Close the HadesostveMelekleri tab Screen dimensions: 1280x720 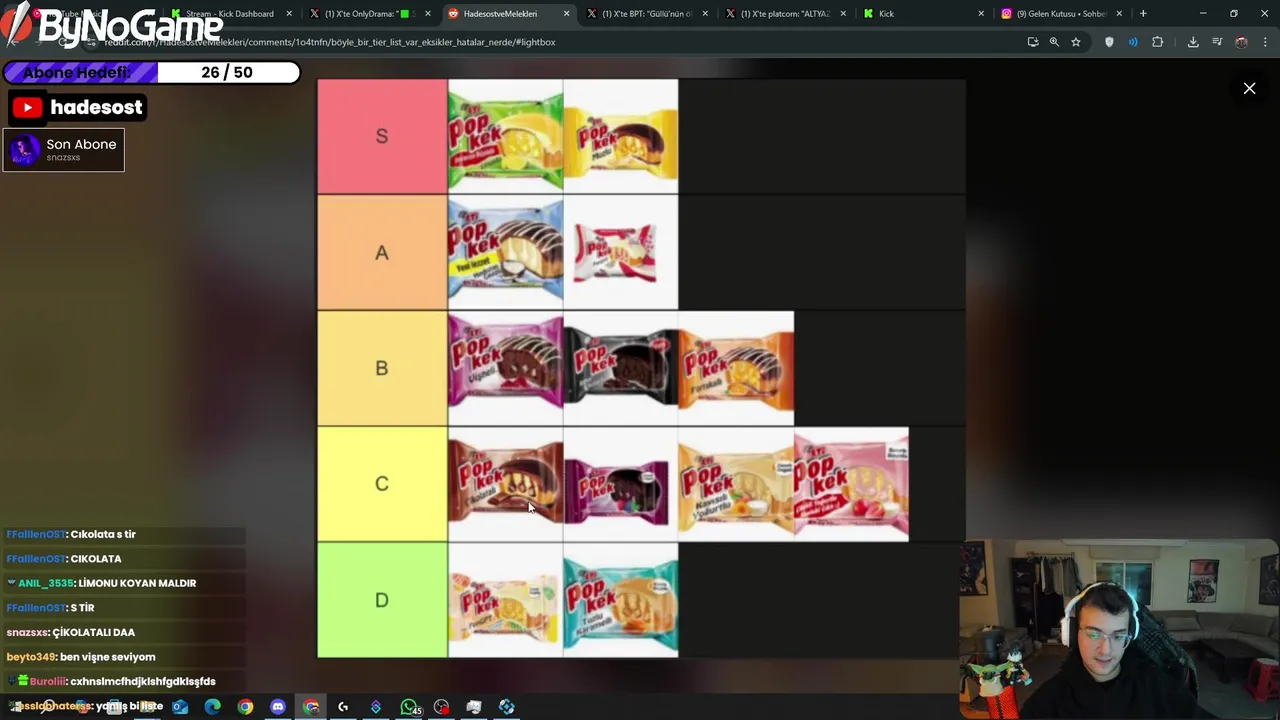coord(567,14)
